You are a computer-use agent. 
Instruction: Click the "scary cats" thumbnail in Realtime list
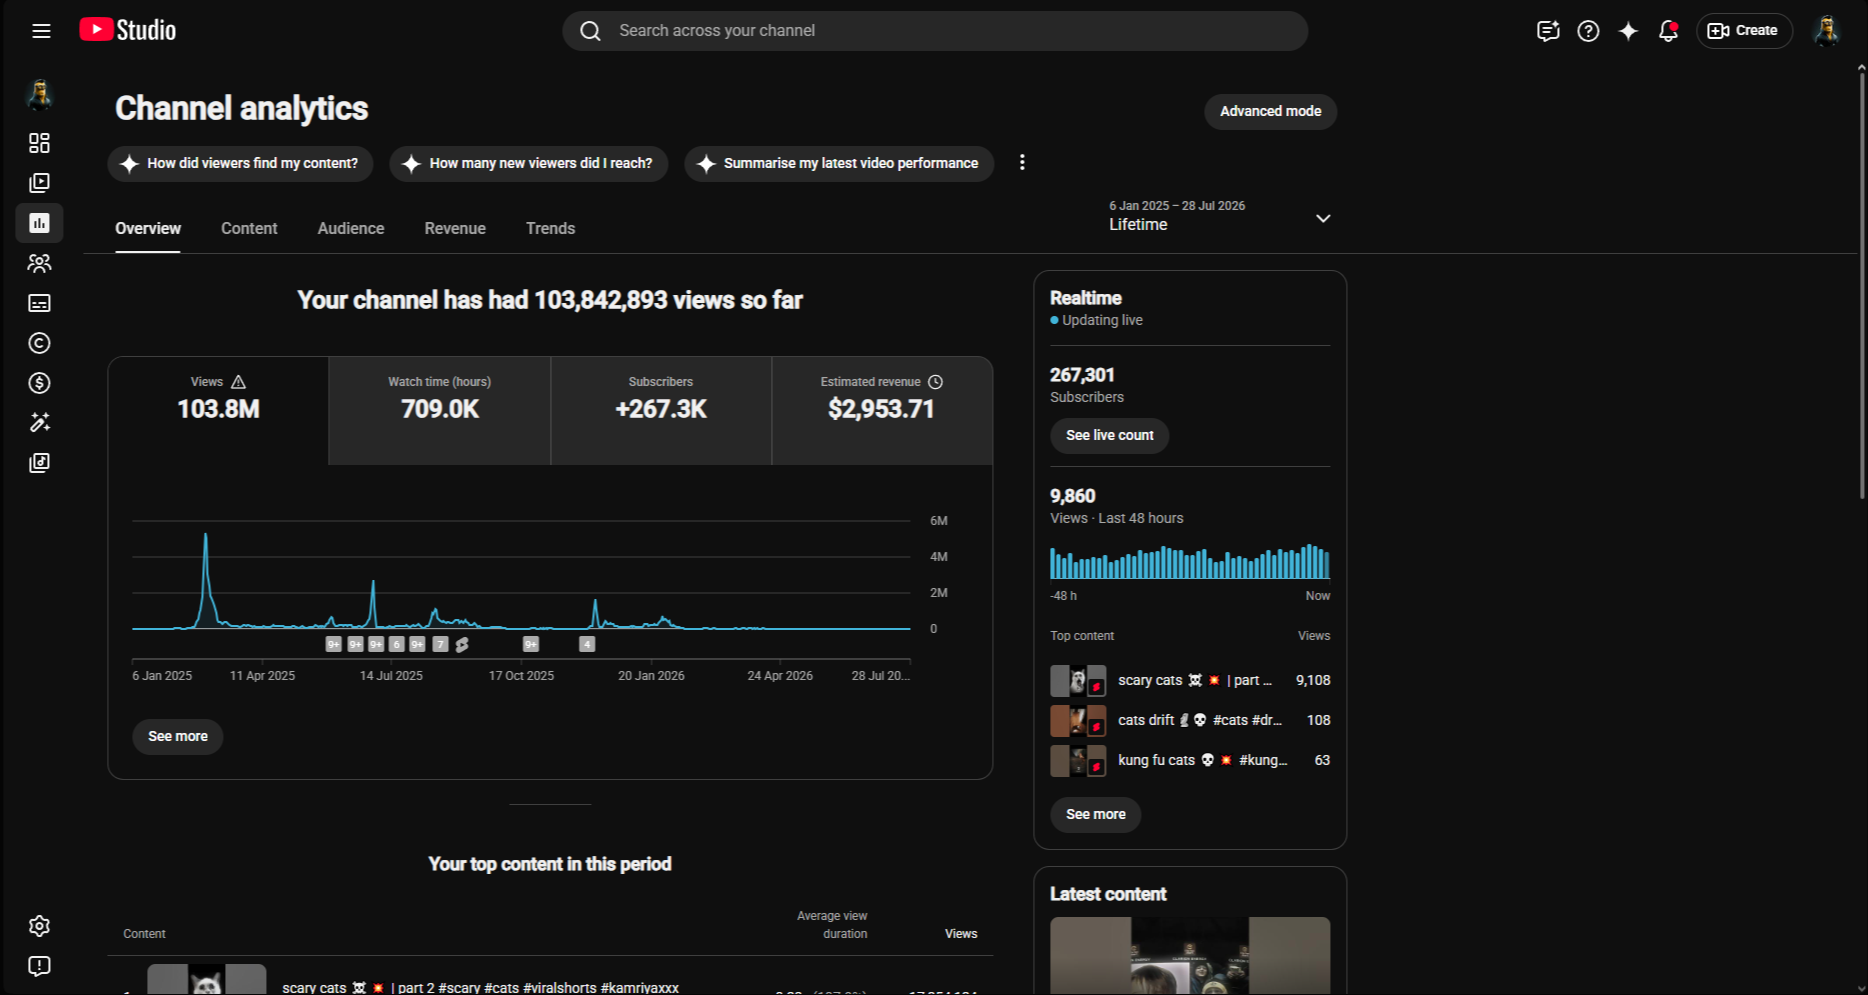(1078, 680)
